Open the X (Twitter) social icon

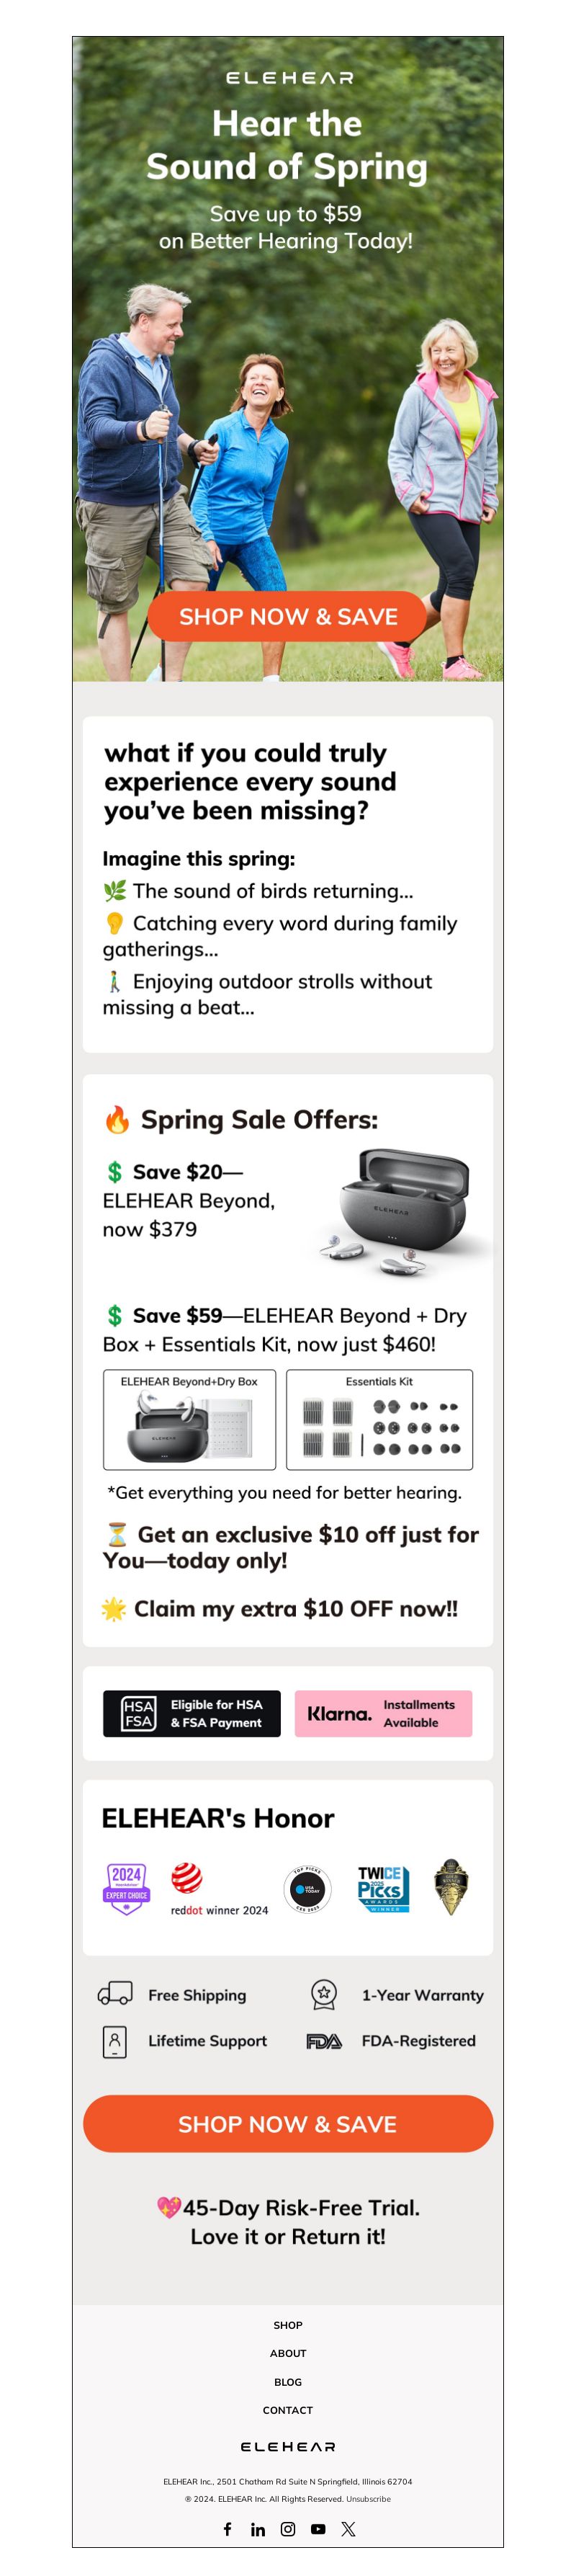pos(348,2528)
